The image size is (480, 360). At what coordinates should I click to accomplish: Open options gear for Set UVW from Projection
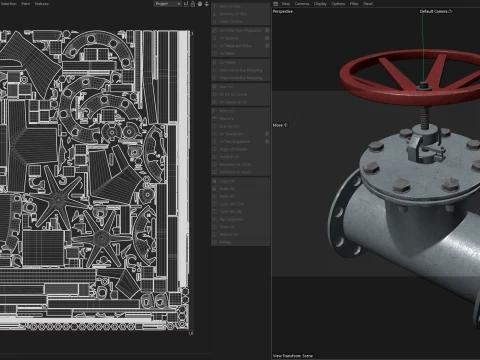[x=267, y=30]
